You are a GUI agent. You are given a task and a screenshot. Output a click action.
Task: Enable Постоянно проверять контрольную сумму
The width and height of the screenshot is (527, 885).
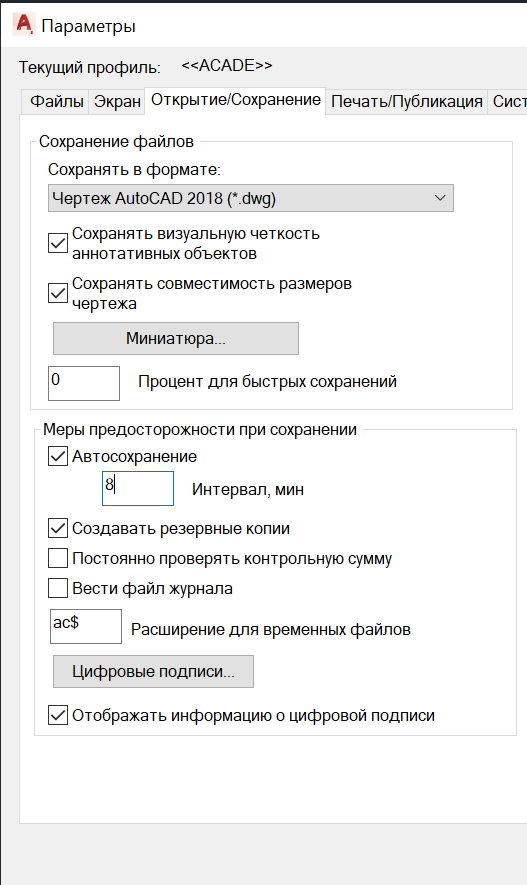pyautogui.click(x=58, y=558)
